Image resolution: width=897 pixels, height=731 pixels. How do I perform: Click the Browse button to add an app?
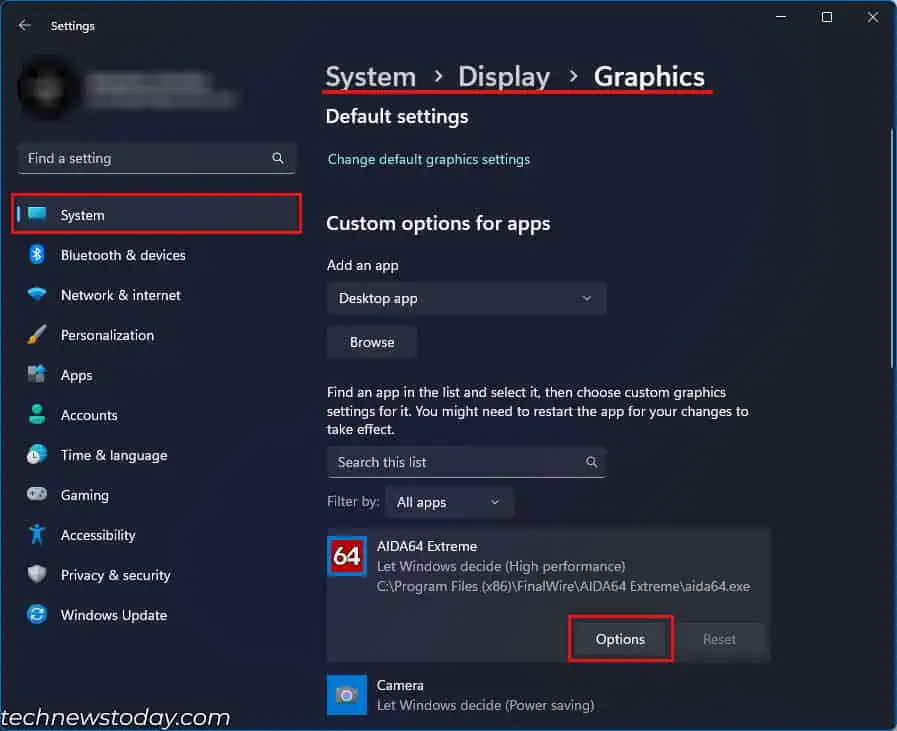tap(371, 342)
